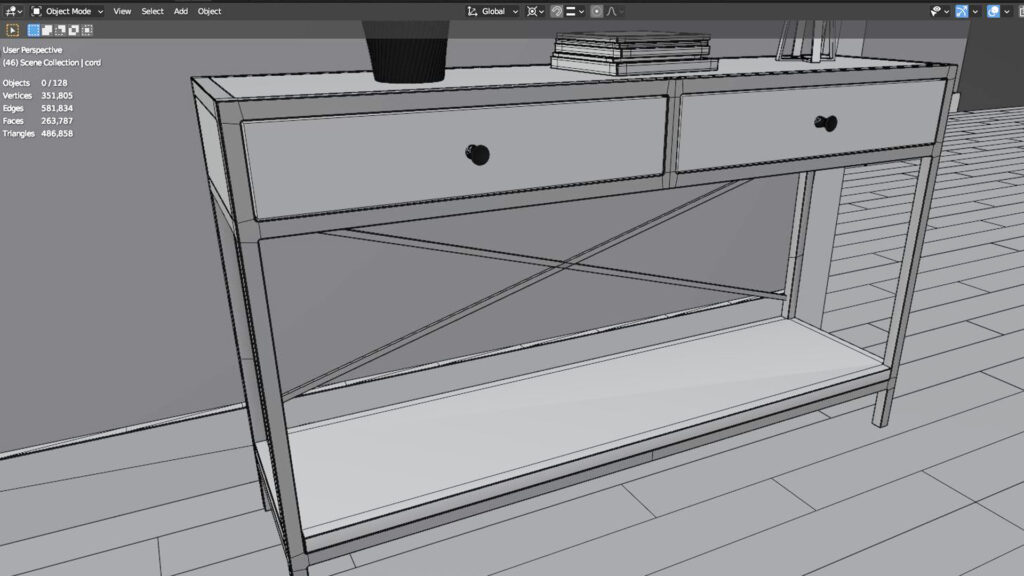Open the View menu
This screenshot has width=1024, height=576.
point(122,11)
